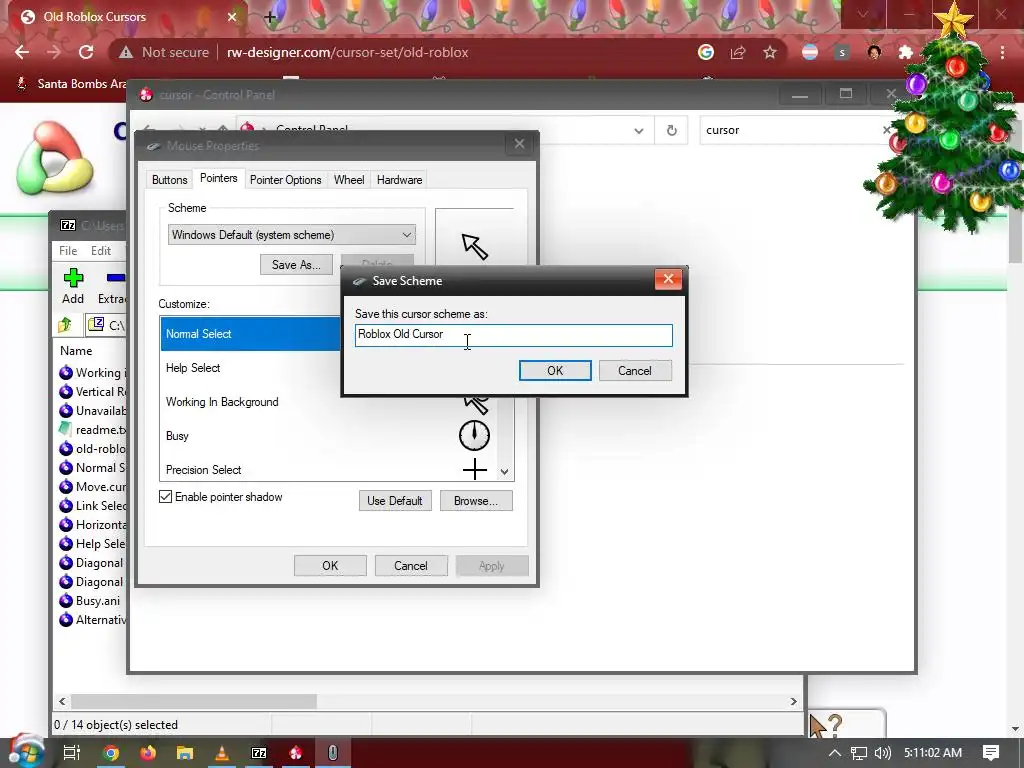The height and width of the screenshot is (768, 1024).
Task: Open the Santa Bombs bookmark
Action: (72, 84)
